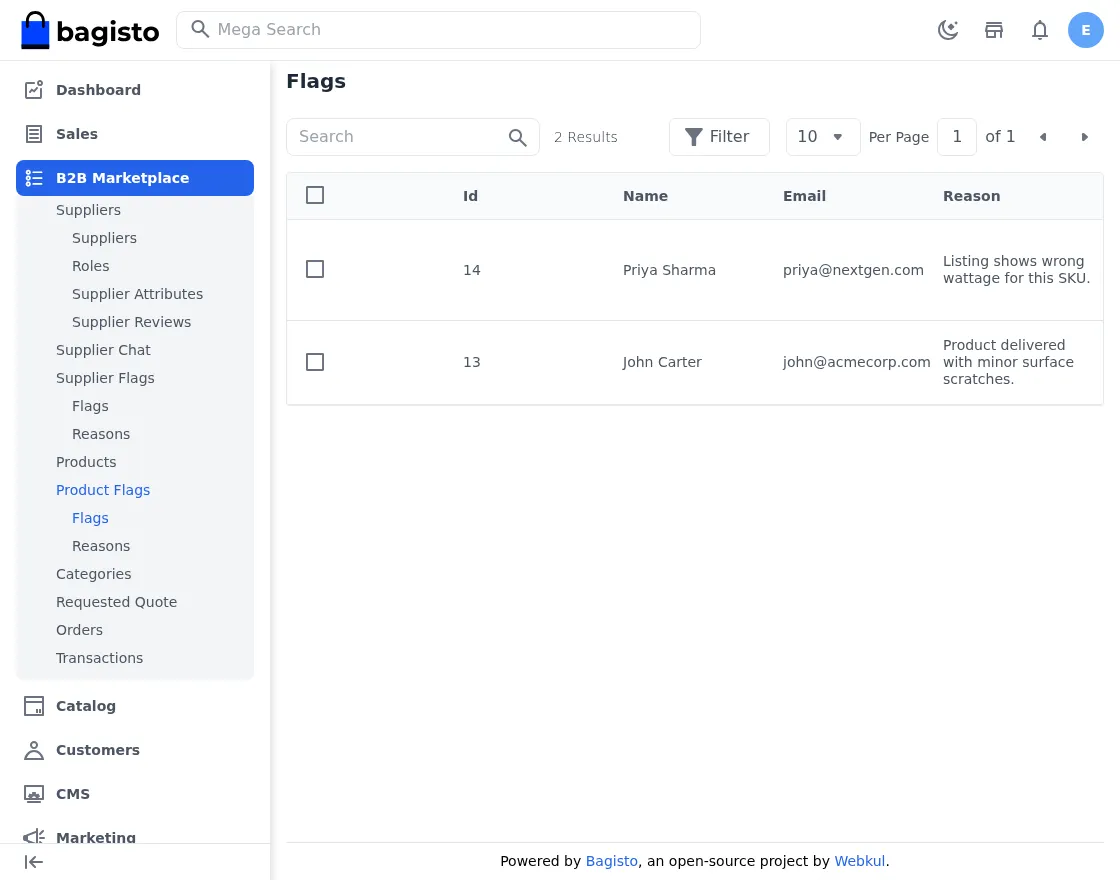The height and width of the screenshot is (880, 1120).
Task: Open Supplier Reviews
Action: coord(131,322)
